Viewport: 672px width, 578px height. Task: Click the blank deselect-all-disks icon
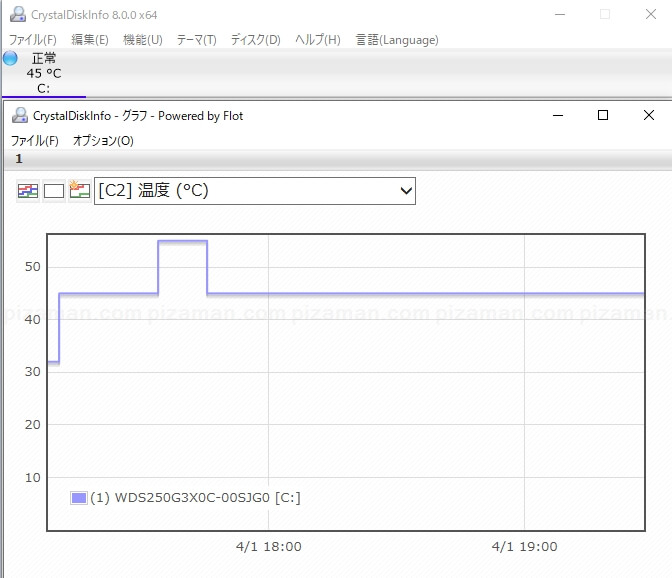[x=54, y=190]
